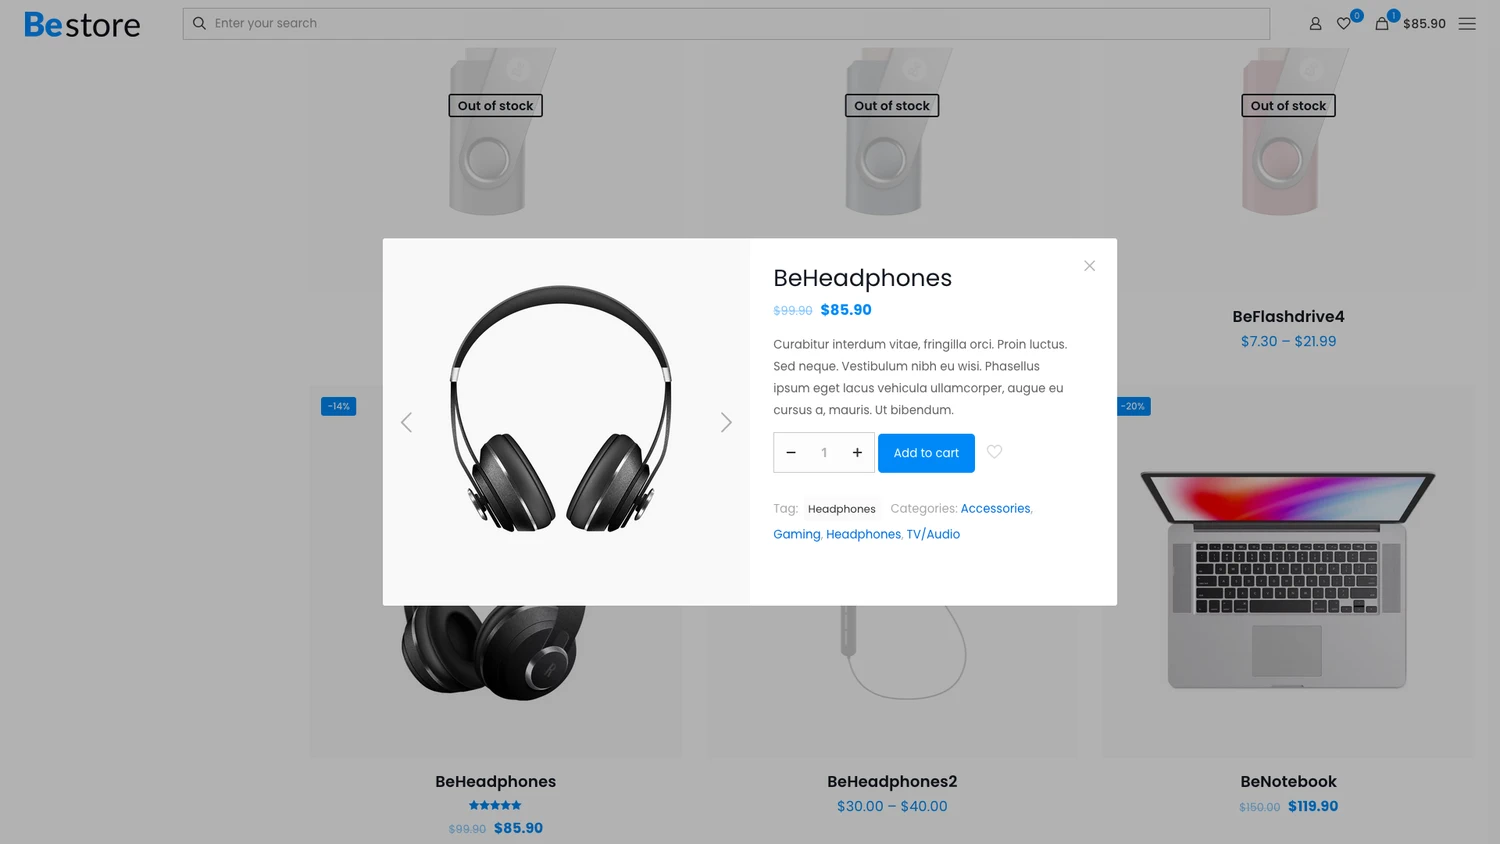This screenshot has width=1500, height=844.
Task: Show previous product image arrow
Action: [x=406, y=422]
